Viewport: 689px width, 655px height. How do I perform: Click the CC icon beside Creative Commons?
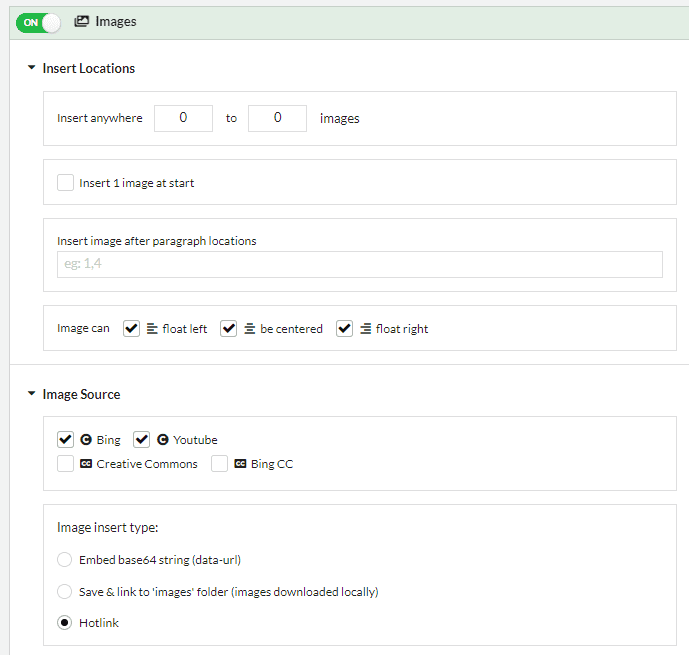pyautogui.click(x=86, y=464)
